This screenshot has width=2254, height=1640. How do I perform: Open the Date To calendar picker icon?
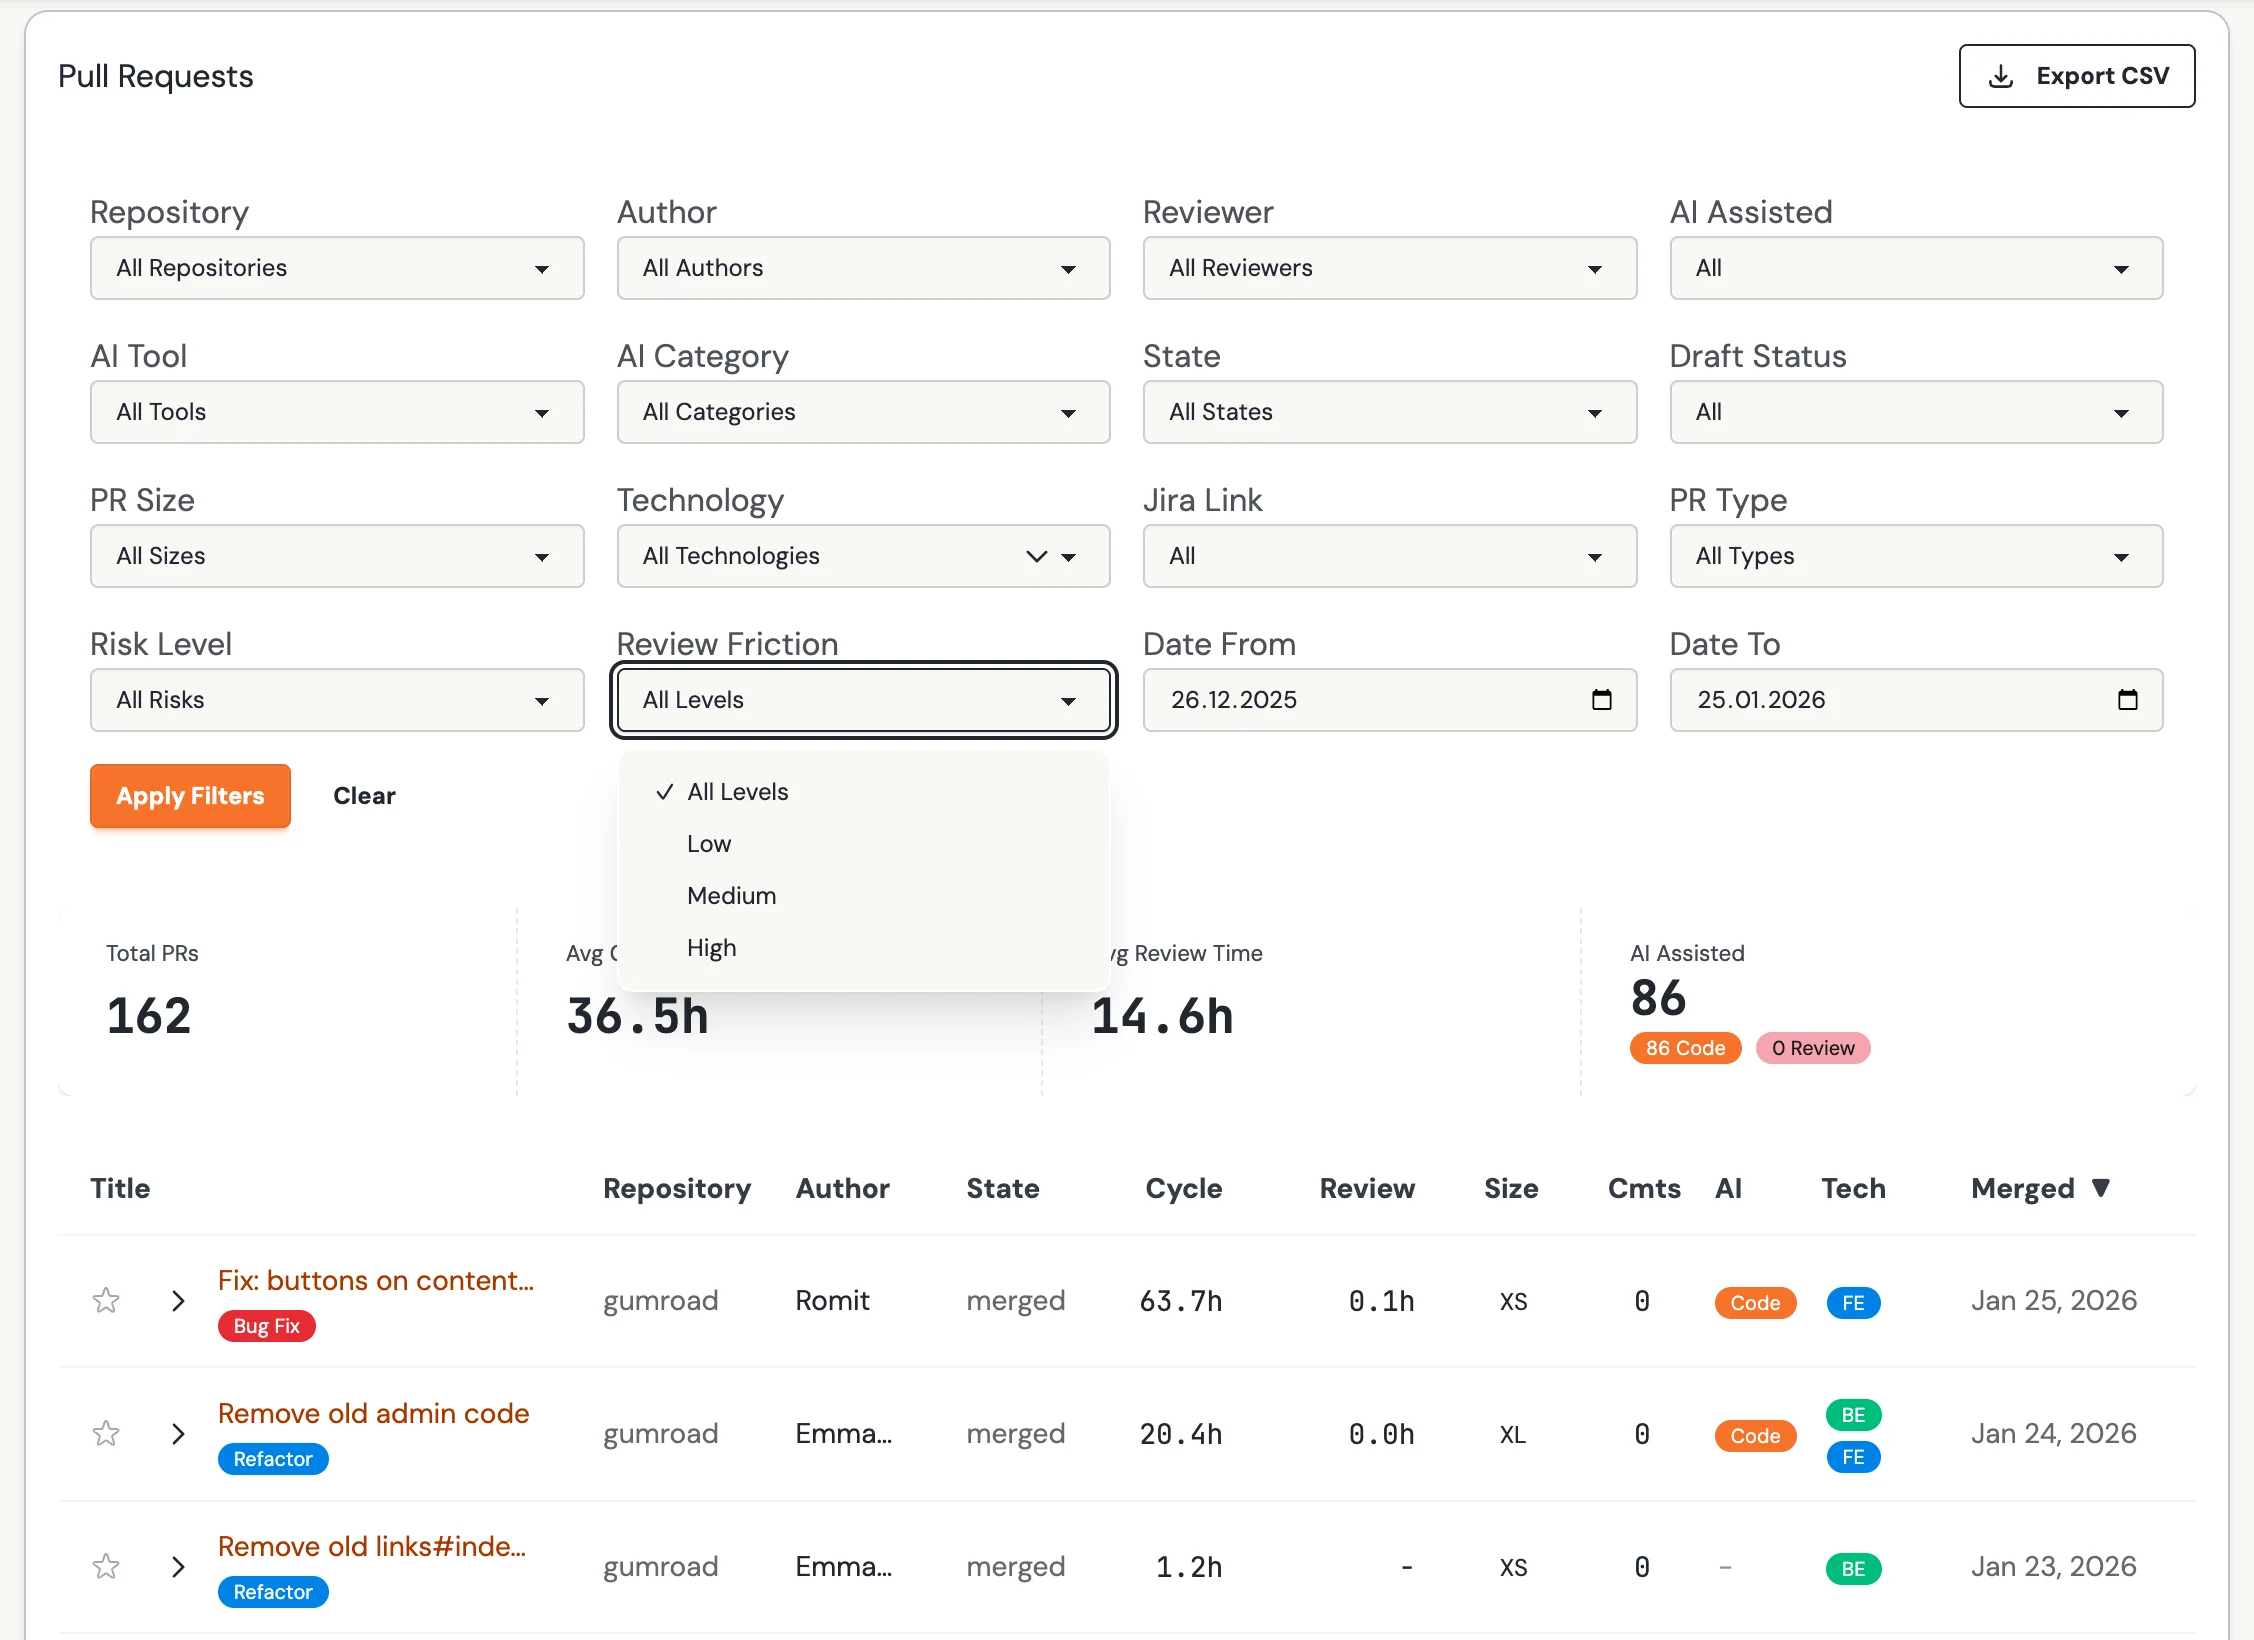[x=2127, y=700]
